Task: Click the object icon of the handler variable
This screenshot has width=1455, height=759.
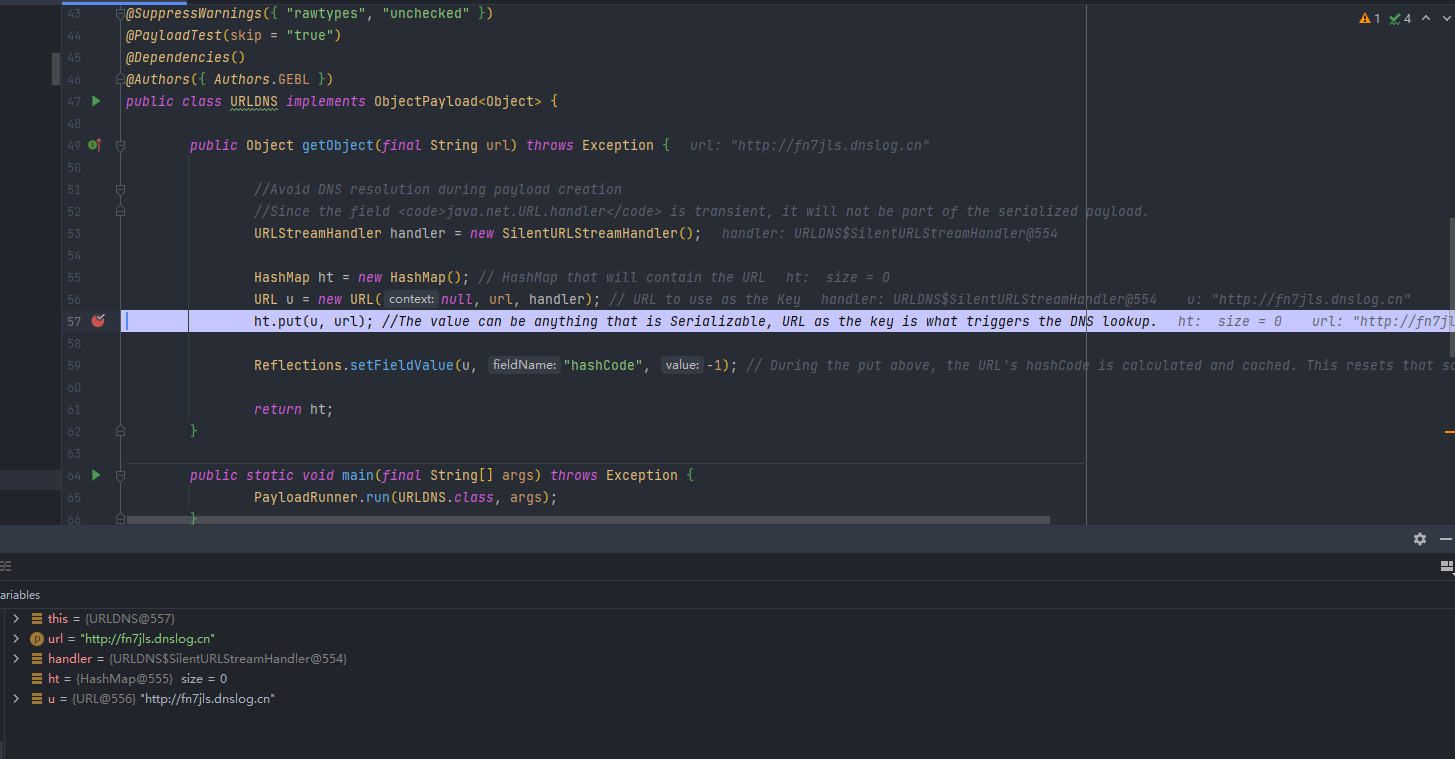Action: click(x=37, y=659)
